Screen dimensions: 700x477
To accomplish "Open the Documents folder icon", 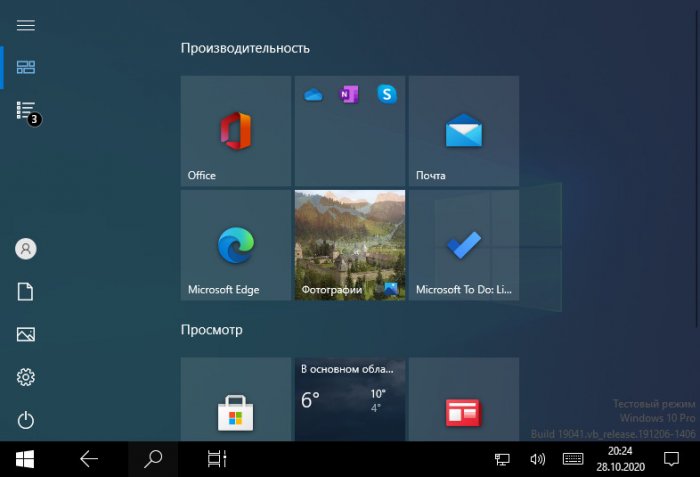I will 25,291.
